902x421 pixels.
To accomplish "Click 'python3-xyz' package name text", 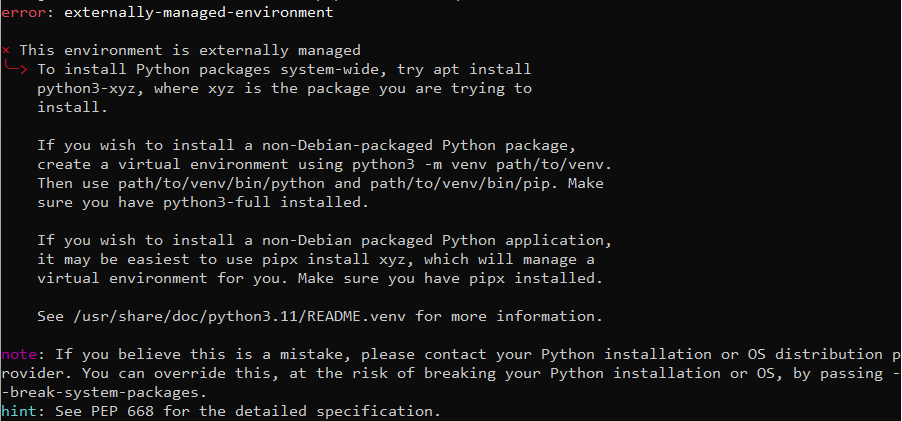I will coord(86,89).
